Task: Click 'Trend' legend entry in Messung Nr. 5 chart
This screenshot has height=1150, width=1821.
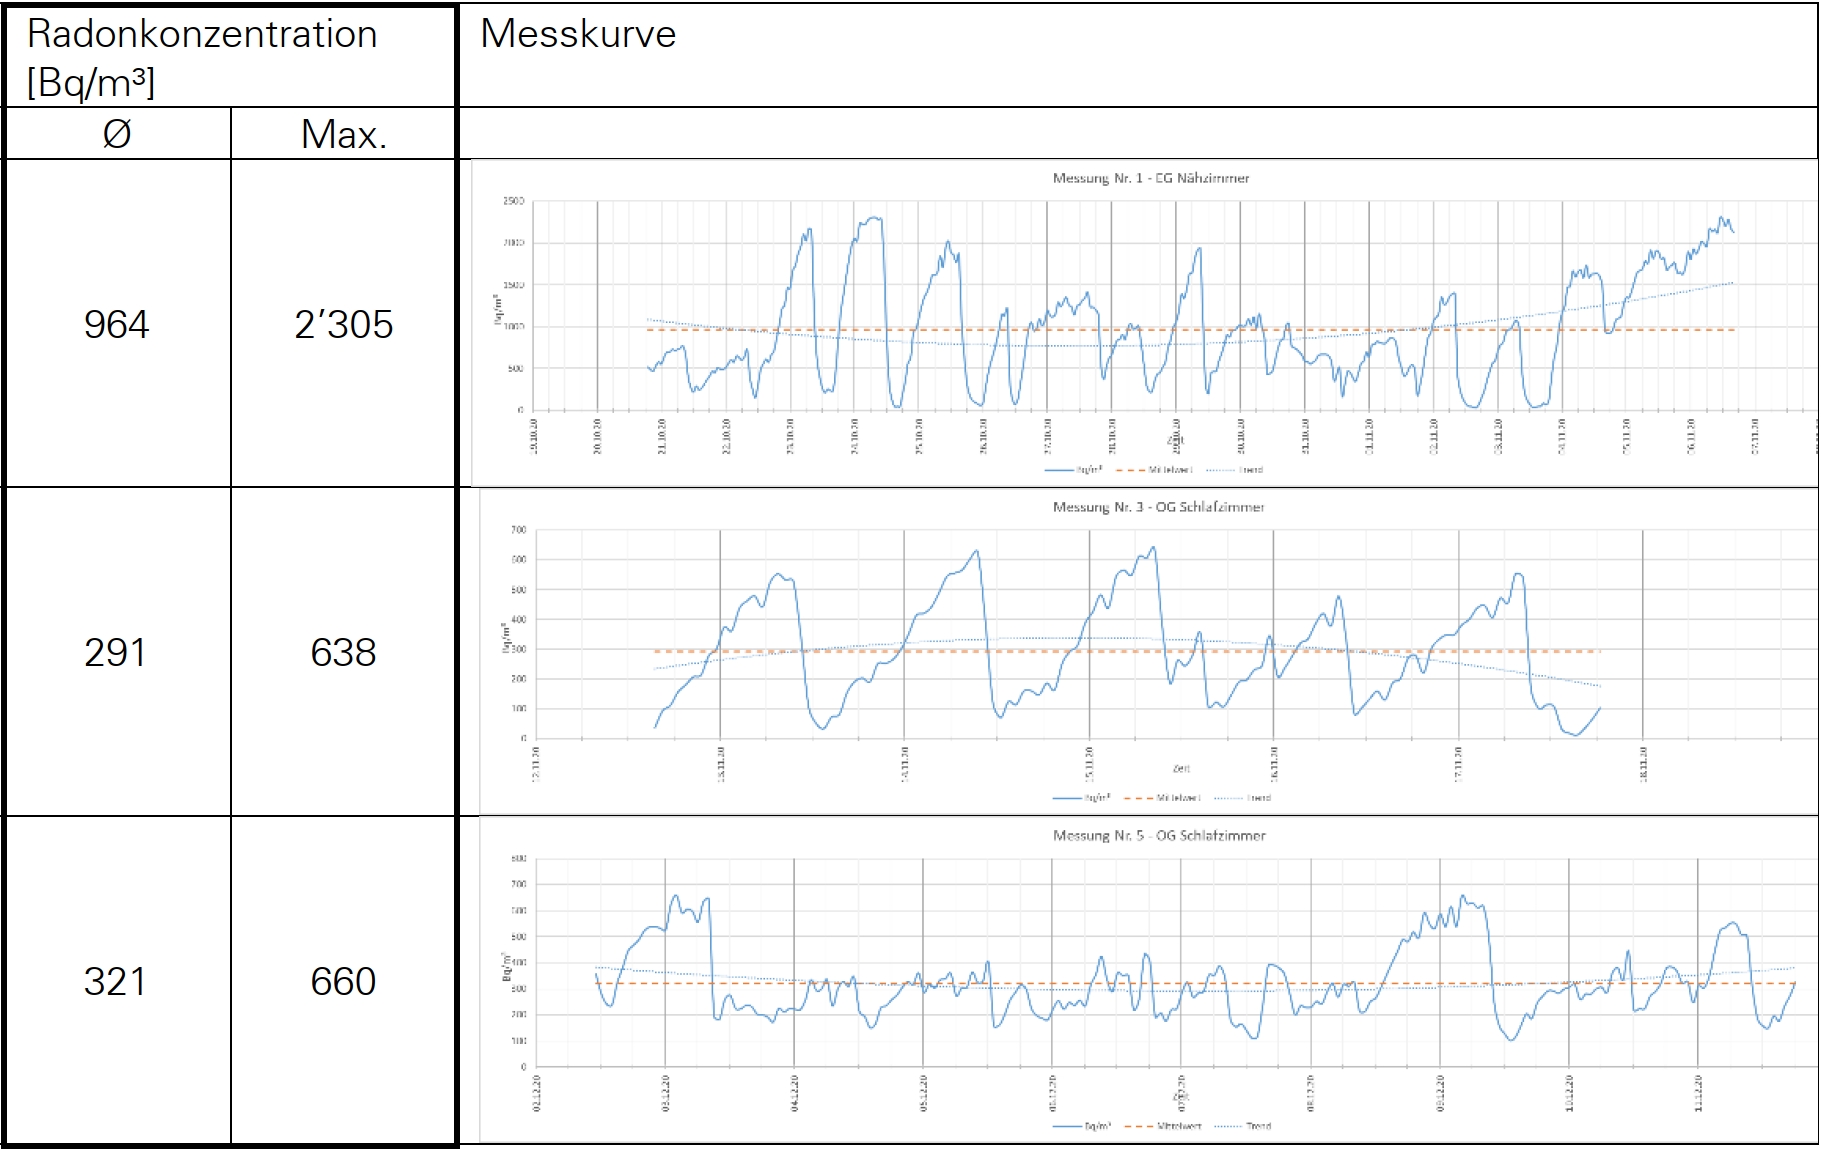Action: coord(1243,1126)
